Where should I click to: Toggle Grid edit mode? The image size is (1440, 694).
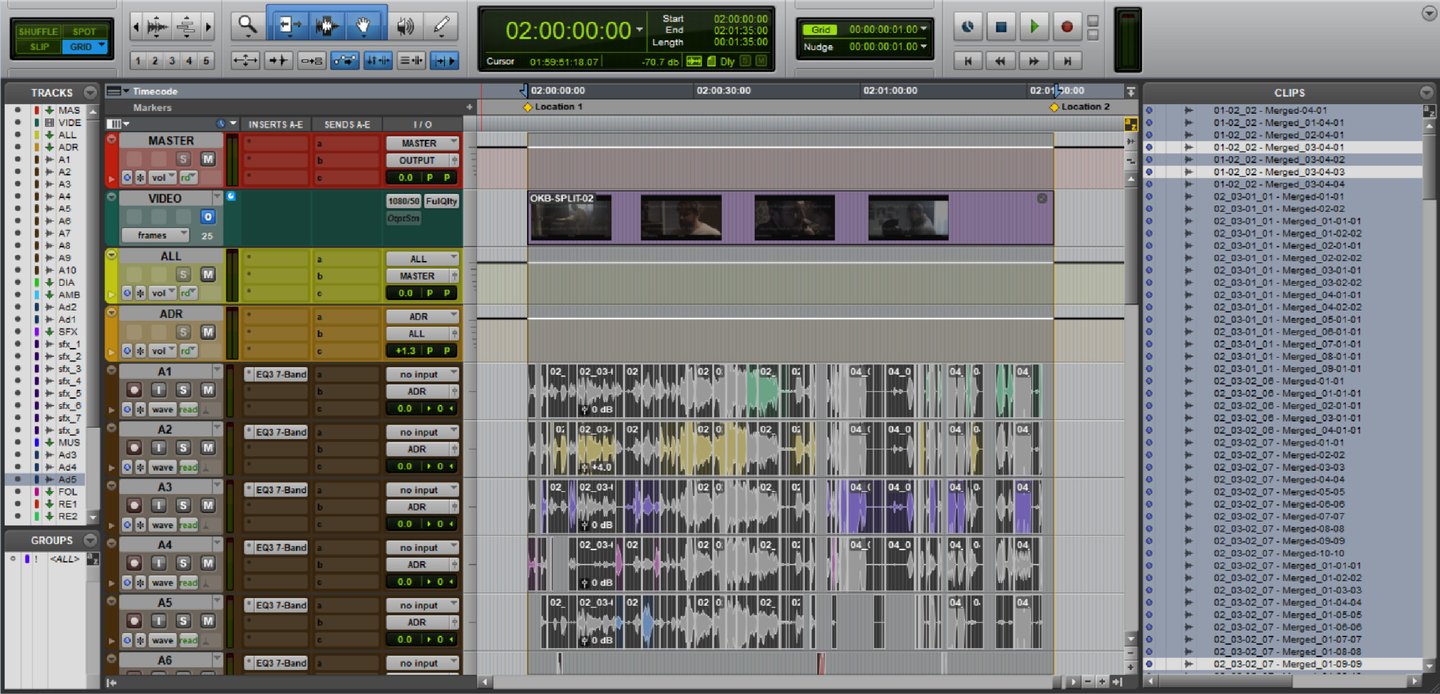click(x=84, y=46)
